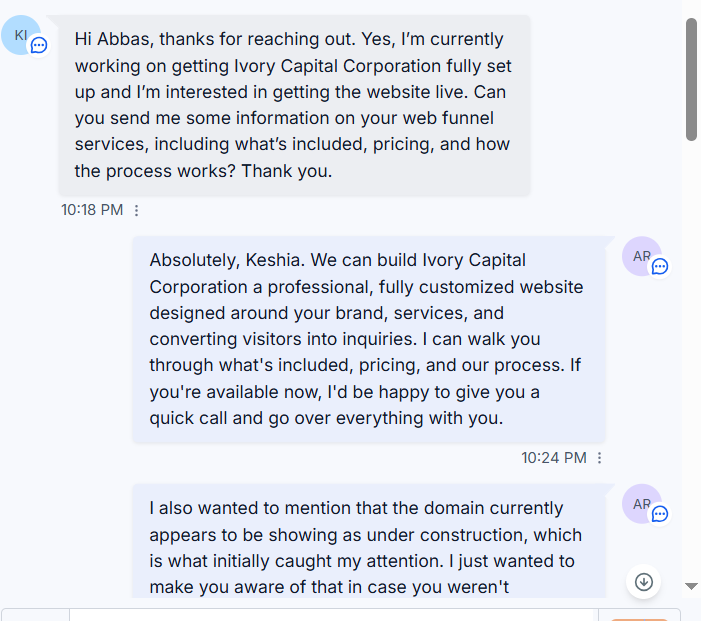Open the three-dot menu beside 10:18 PM
This screenshot has height=621, width=701.
click(x=136, y=210)
